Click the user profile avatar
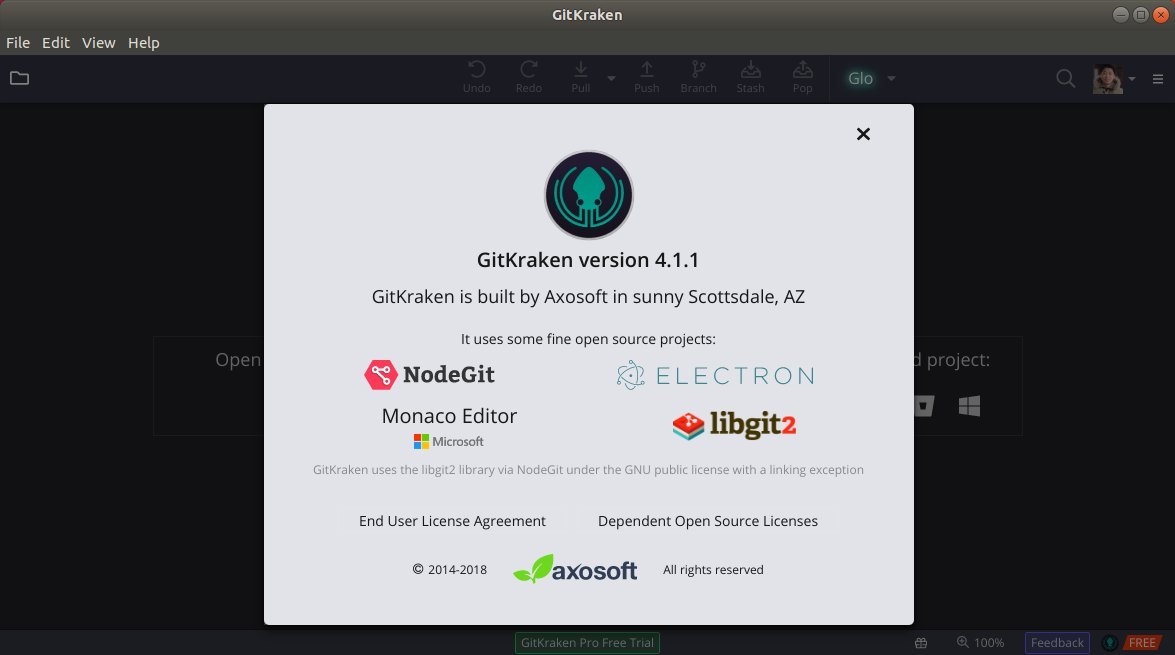The width and height of the screenshot is (1175, 655). tap(1108, 79)
